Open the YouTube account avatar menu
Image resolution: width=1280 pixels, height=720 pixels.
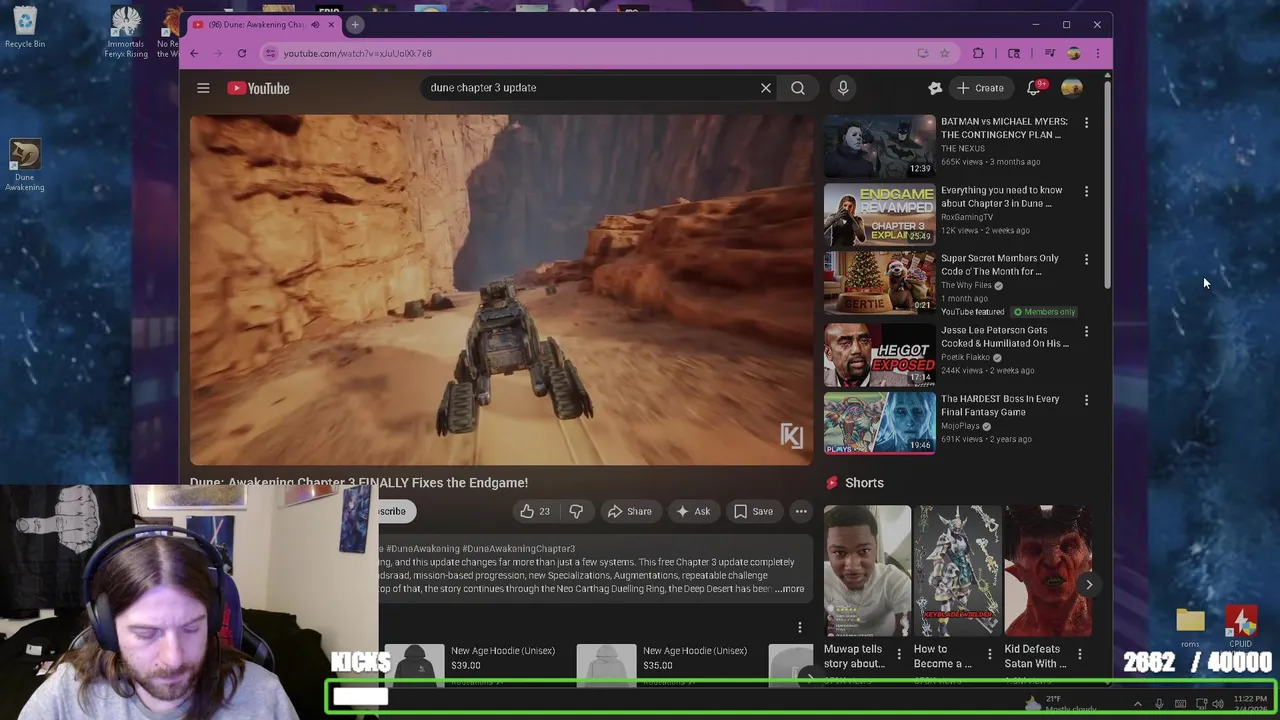(x=1072, y=88)
